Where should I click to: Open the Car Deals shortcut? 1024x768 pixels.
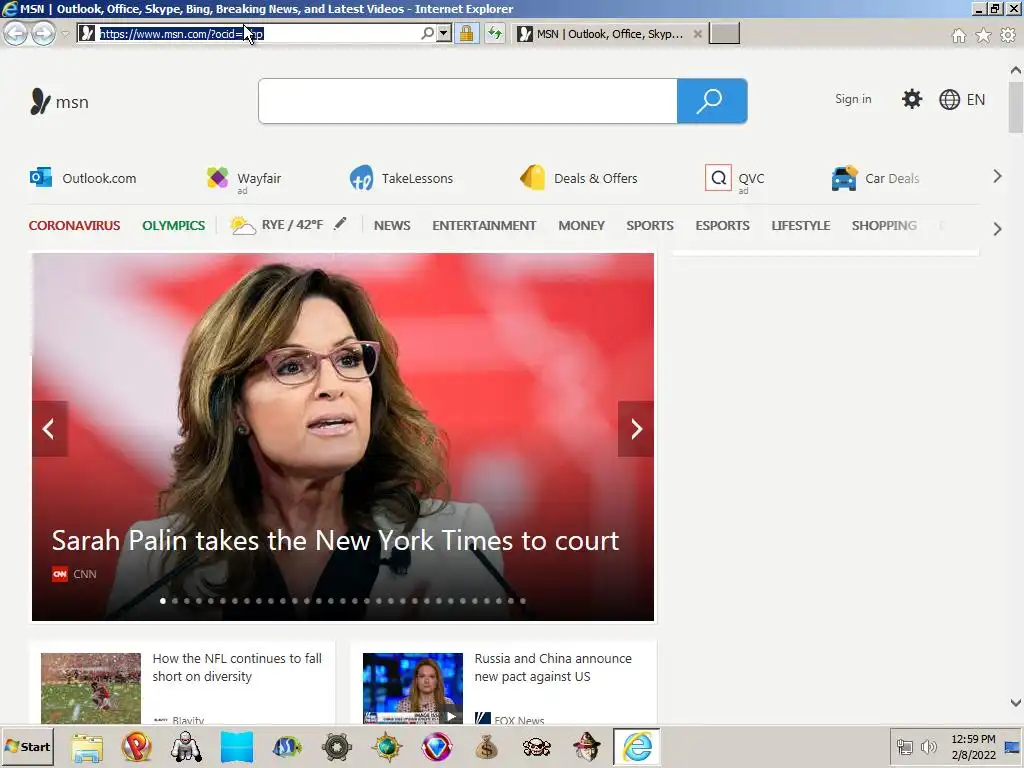click(875, 178)
